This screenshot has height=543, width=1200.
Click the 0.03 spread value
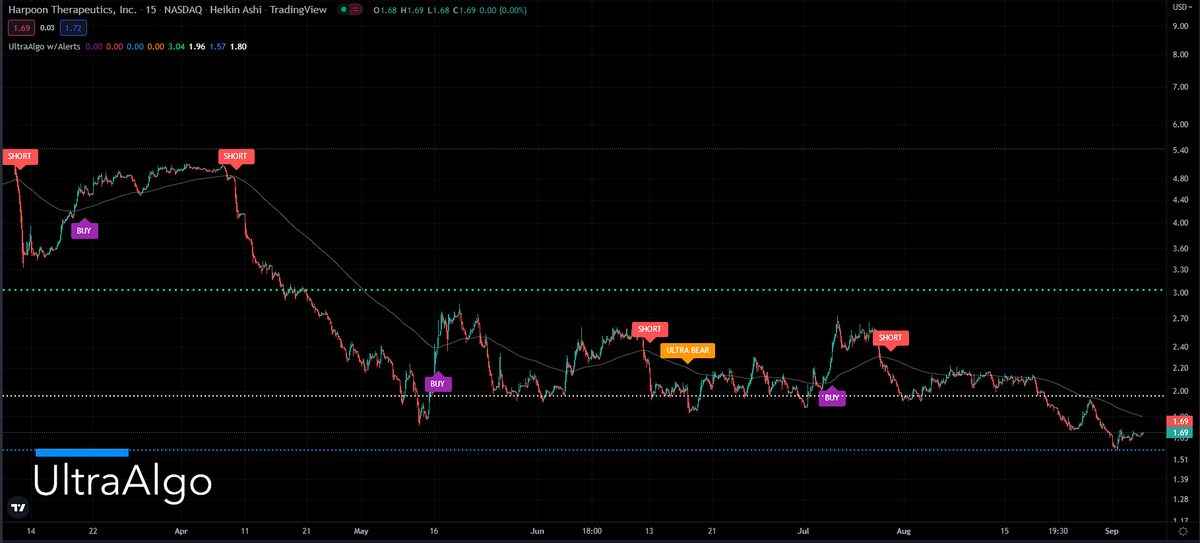click(45, 28)
